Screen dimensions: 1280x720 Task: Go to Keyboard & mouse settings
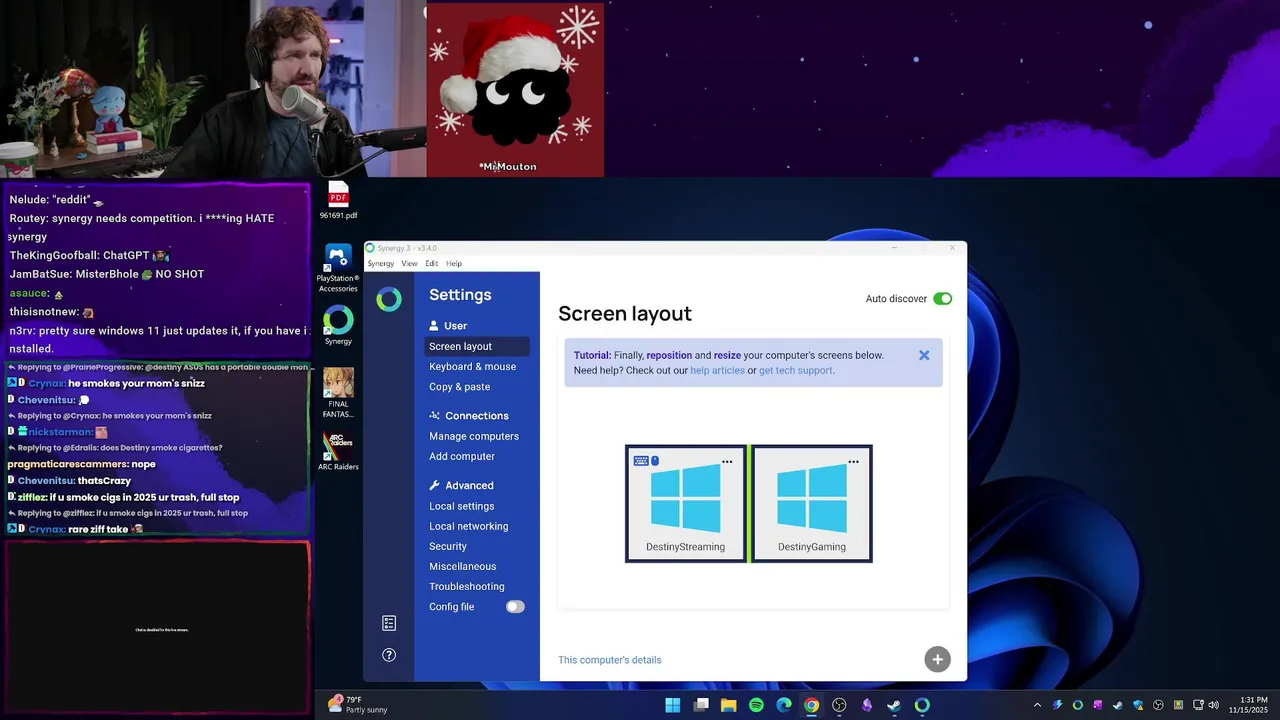(472, 367)
